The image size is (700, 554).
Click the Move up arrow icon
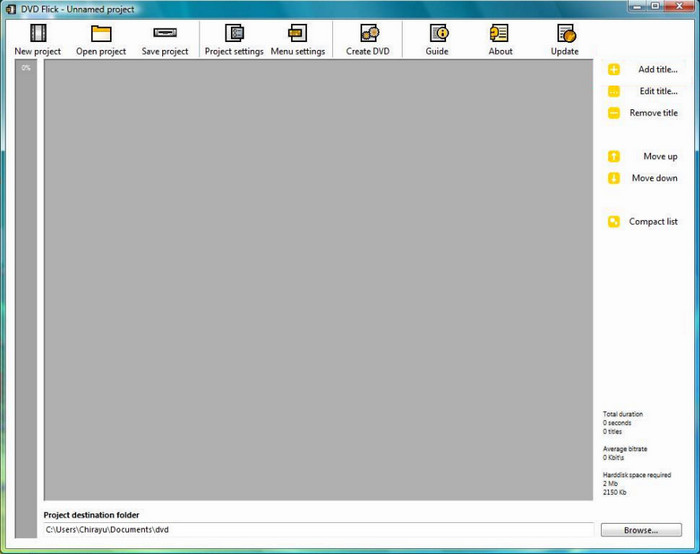coord(614,156)
